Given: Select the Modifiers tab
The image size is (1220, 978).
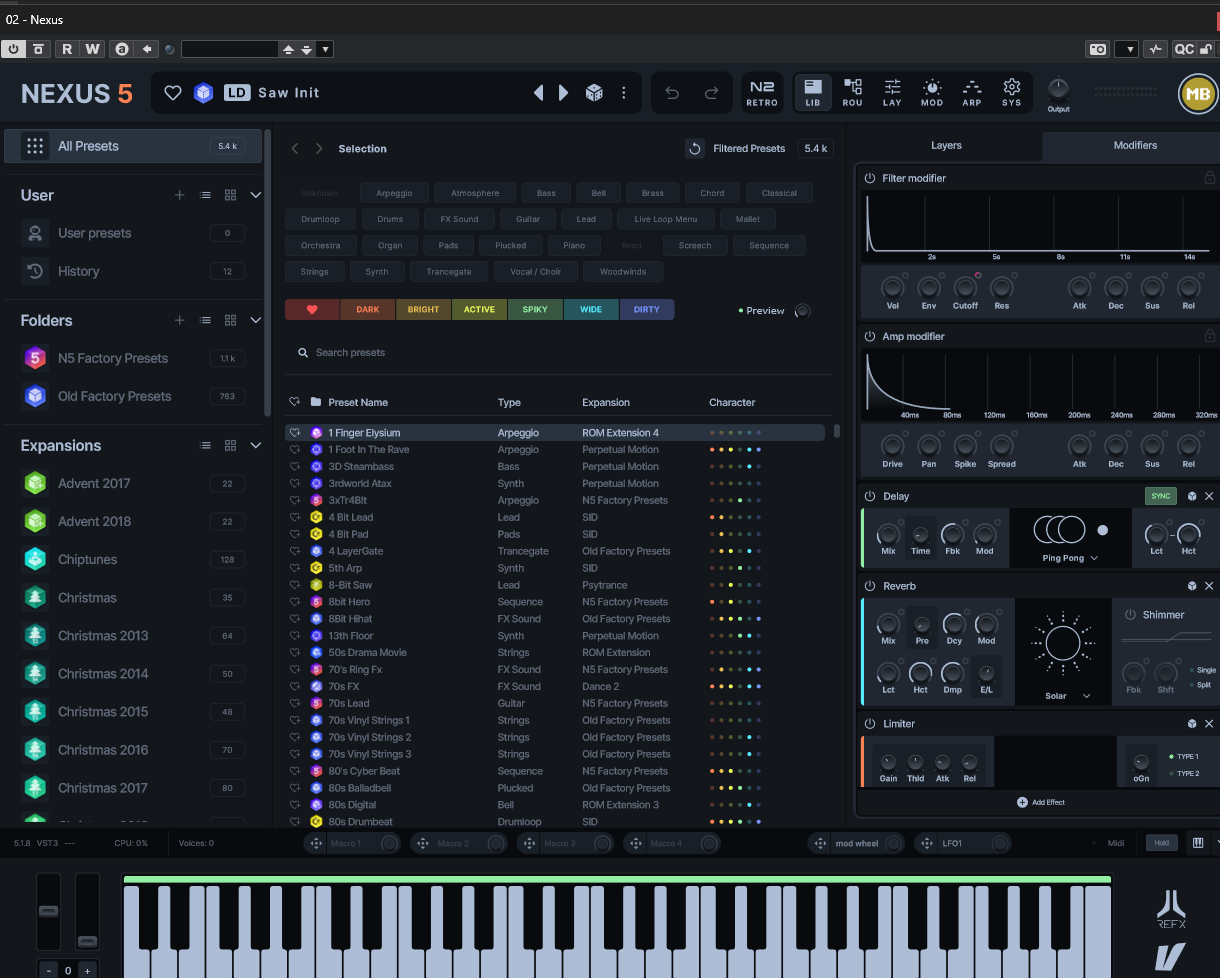Looking at the screenshot, I should pos(1135,146).
